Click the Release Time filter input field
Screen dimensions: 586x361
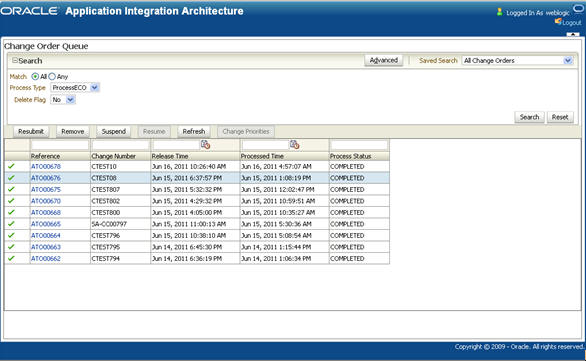[176, 145]
